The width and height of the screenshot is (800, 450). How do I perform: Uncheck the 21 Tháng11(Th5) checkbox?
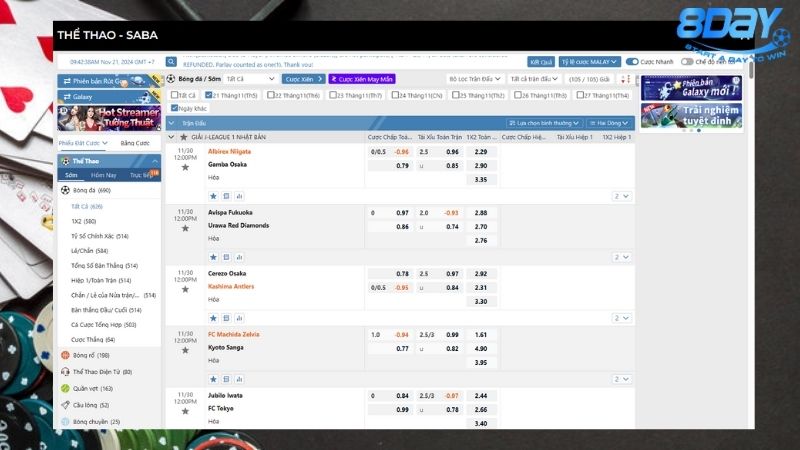[208, 95]
